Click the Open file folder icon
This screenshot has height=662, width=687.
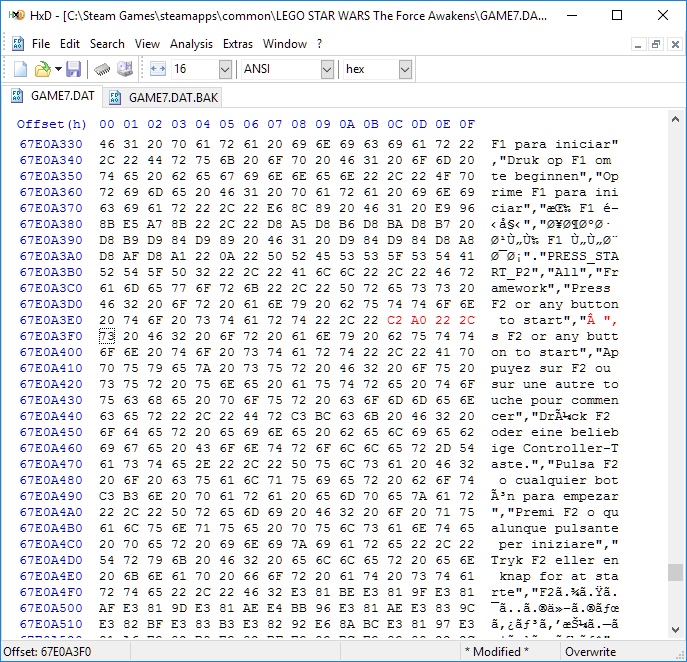[42, 69]
